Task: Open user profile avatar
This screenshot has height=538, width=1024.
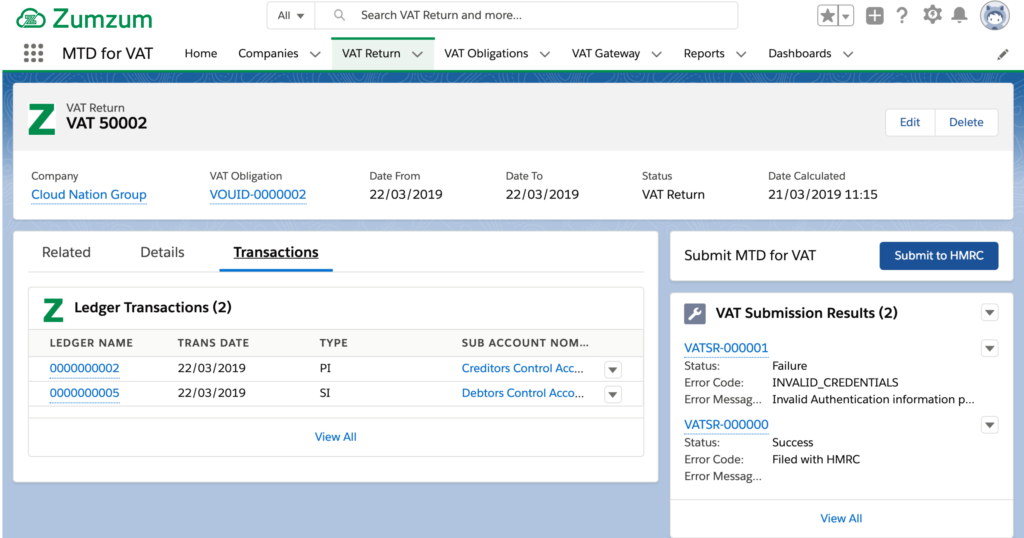Action: [994, 15]
